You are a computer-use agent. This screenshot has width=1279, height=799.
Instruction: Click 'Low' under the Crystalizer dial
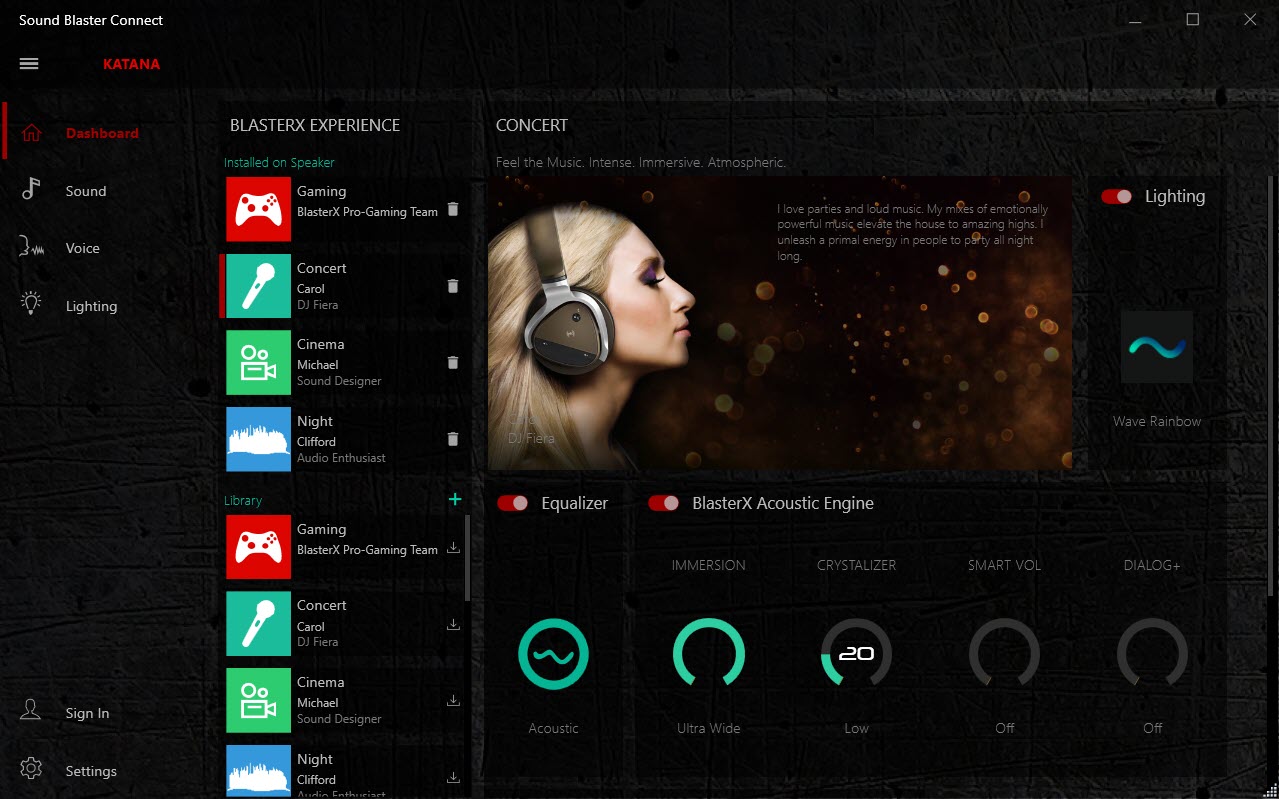point(857,728)
